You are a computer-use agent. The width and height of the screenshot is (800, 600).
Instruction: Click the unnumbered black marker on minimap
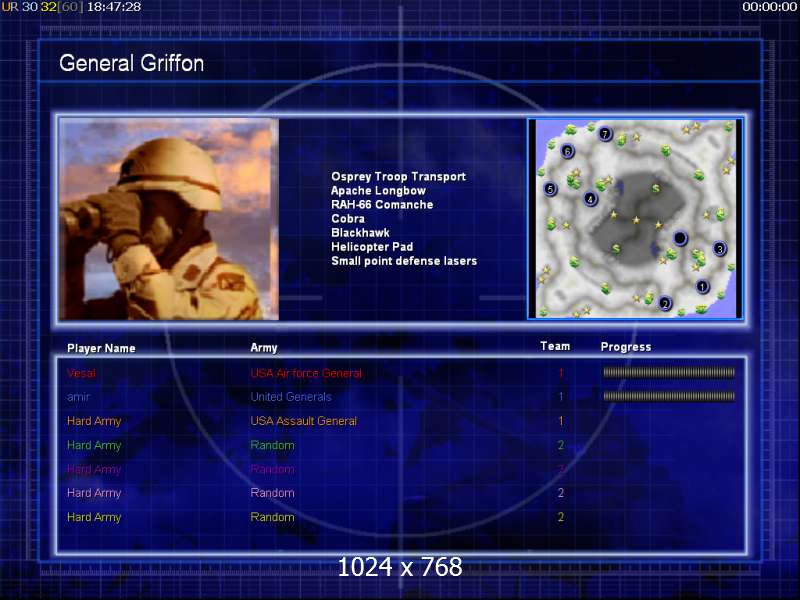point(680,238)
